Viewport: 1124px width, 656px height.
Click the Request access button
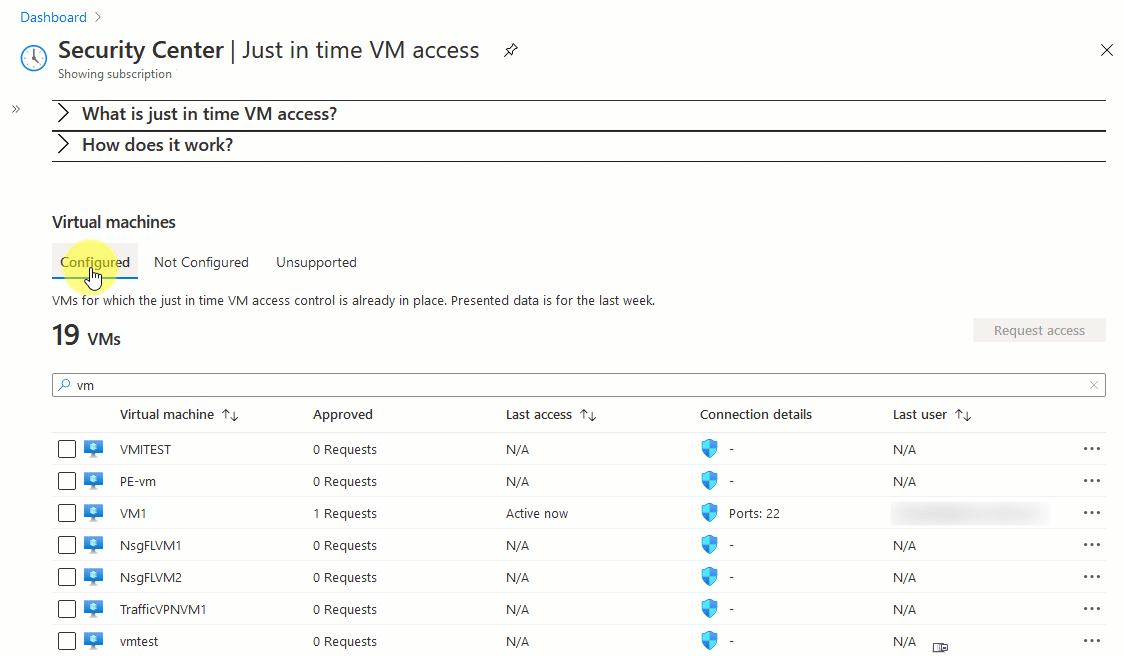[x=1039, y=331]
